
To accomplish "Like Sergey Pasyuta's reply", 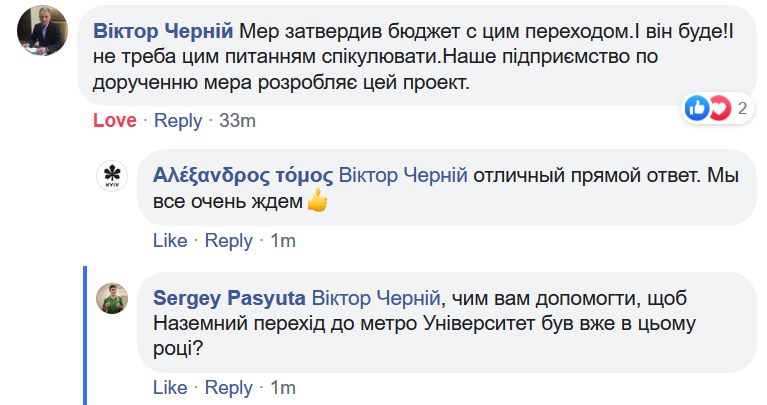I will click(x=170, y=387).
